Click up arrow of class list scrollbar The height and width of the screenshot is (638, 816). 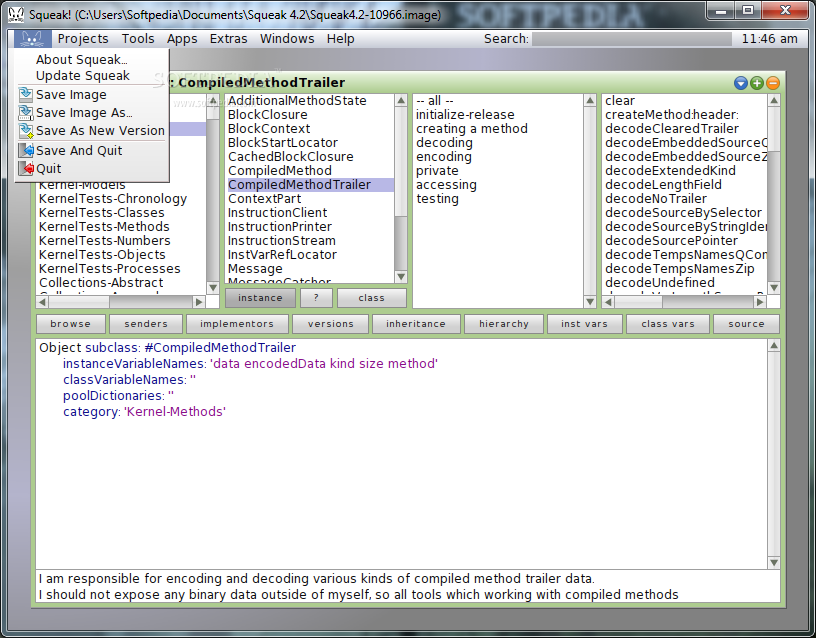tap(401, 100)
